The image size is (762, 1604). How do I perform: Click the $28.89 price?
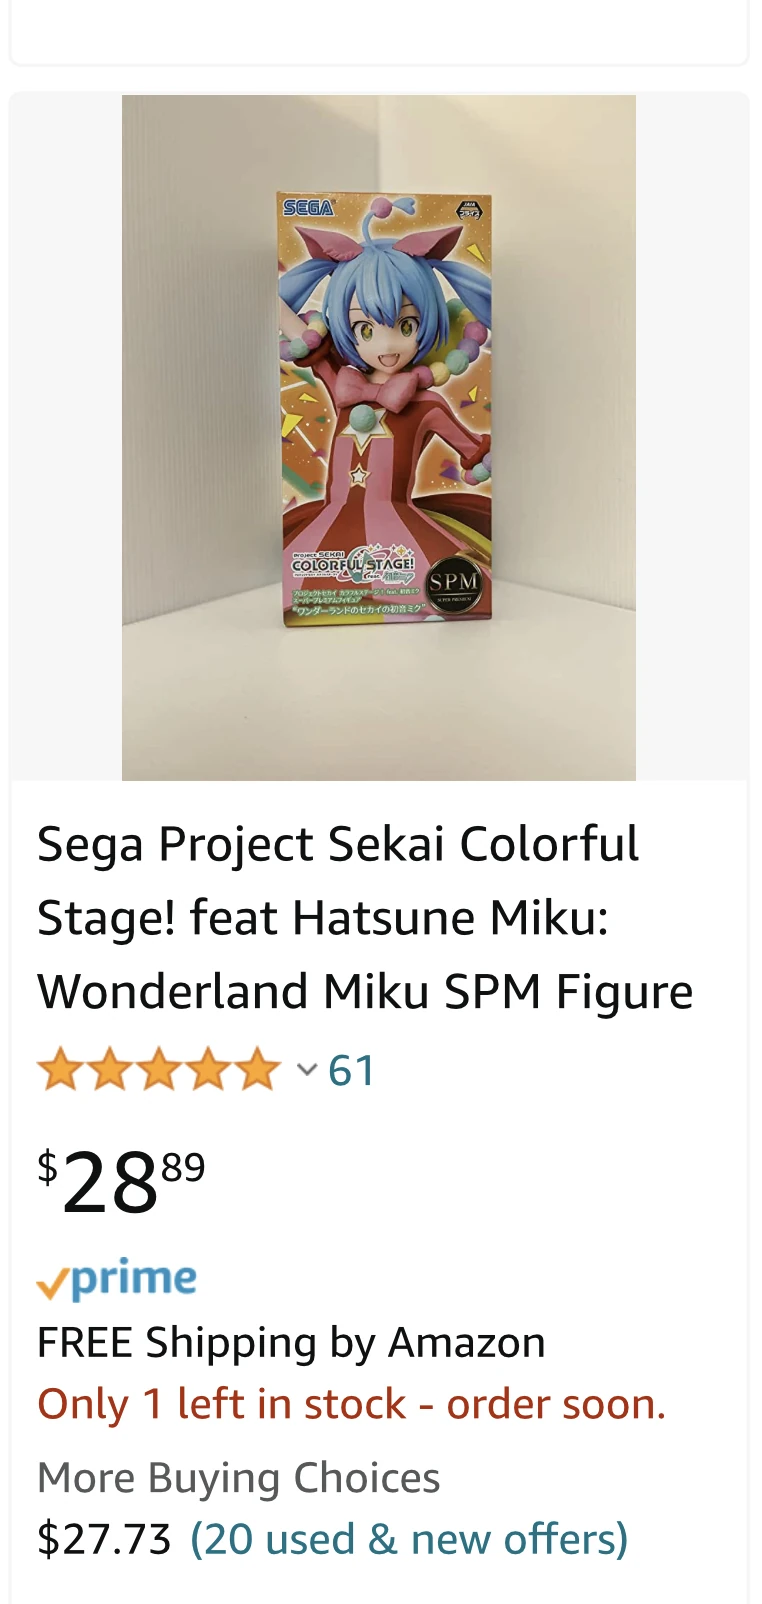coord(121,1182)
